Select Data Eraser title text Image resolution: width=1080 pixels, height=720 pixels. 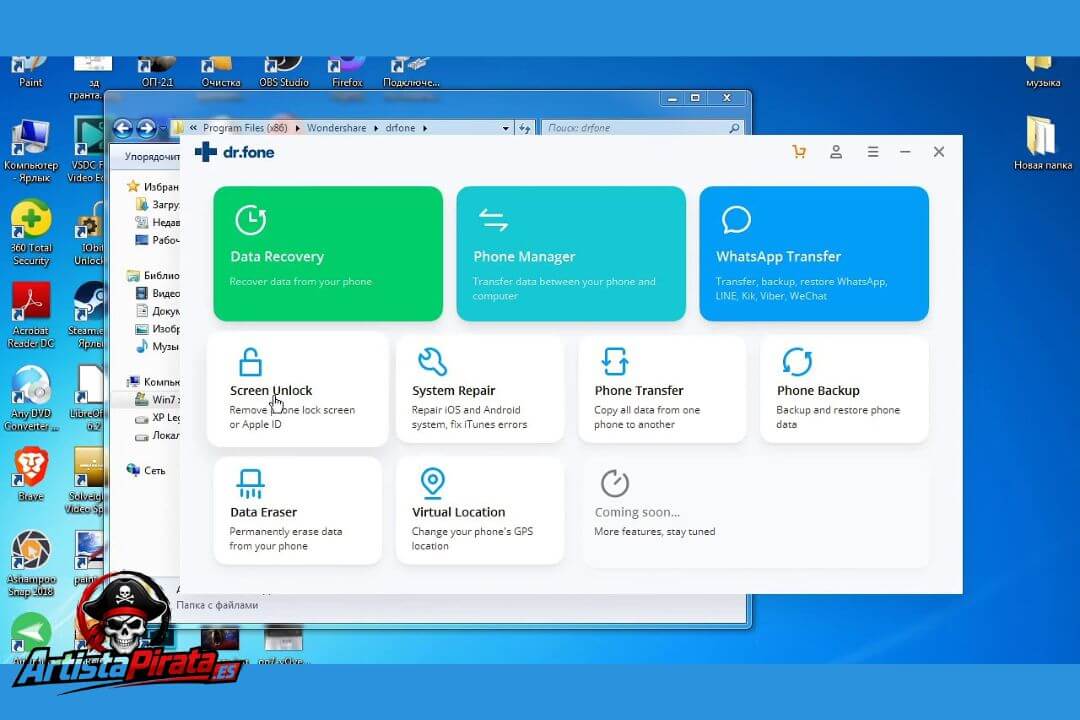263,512
